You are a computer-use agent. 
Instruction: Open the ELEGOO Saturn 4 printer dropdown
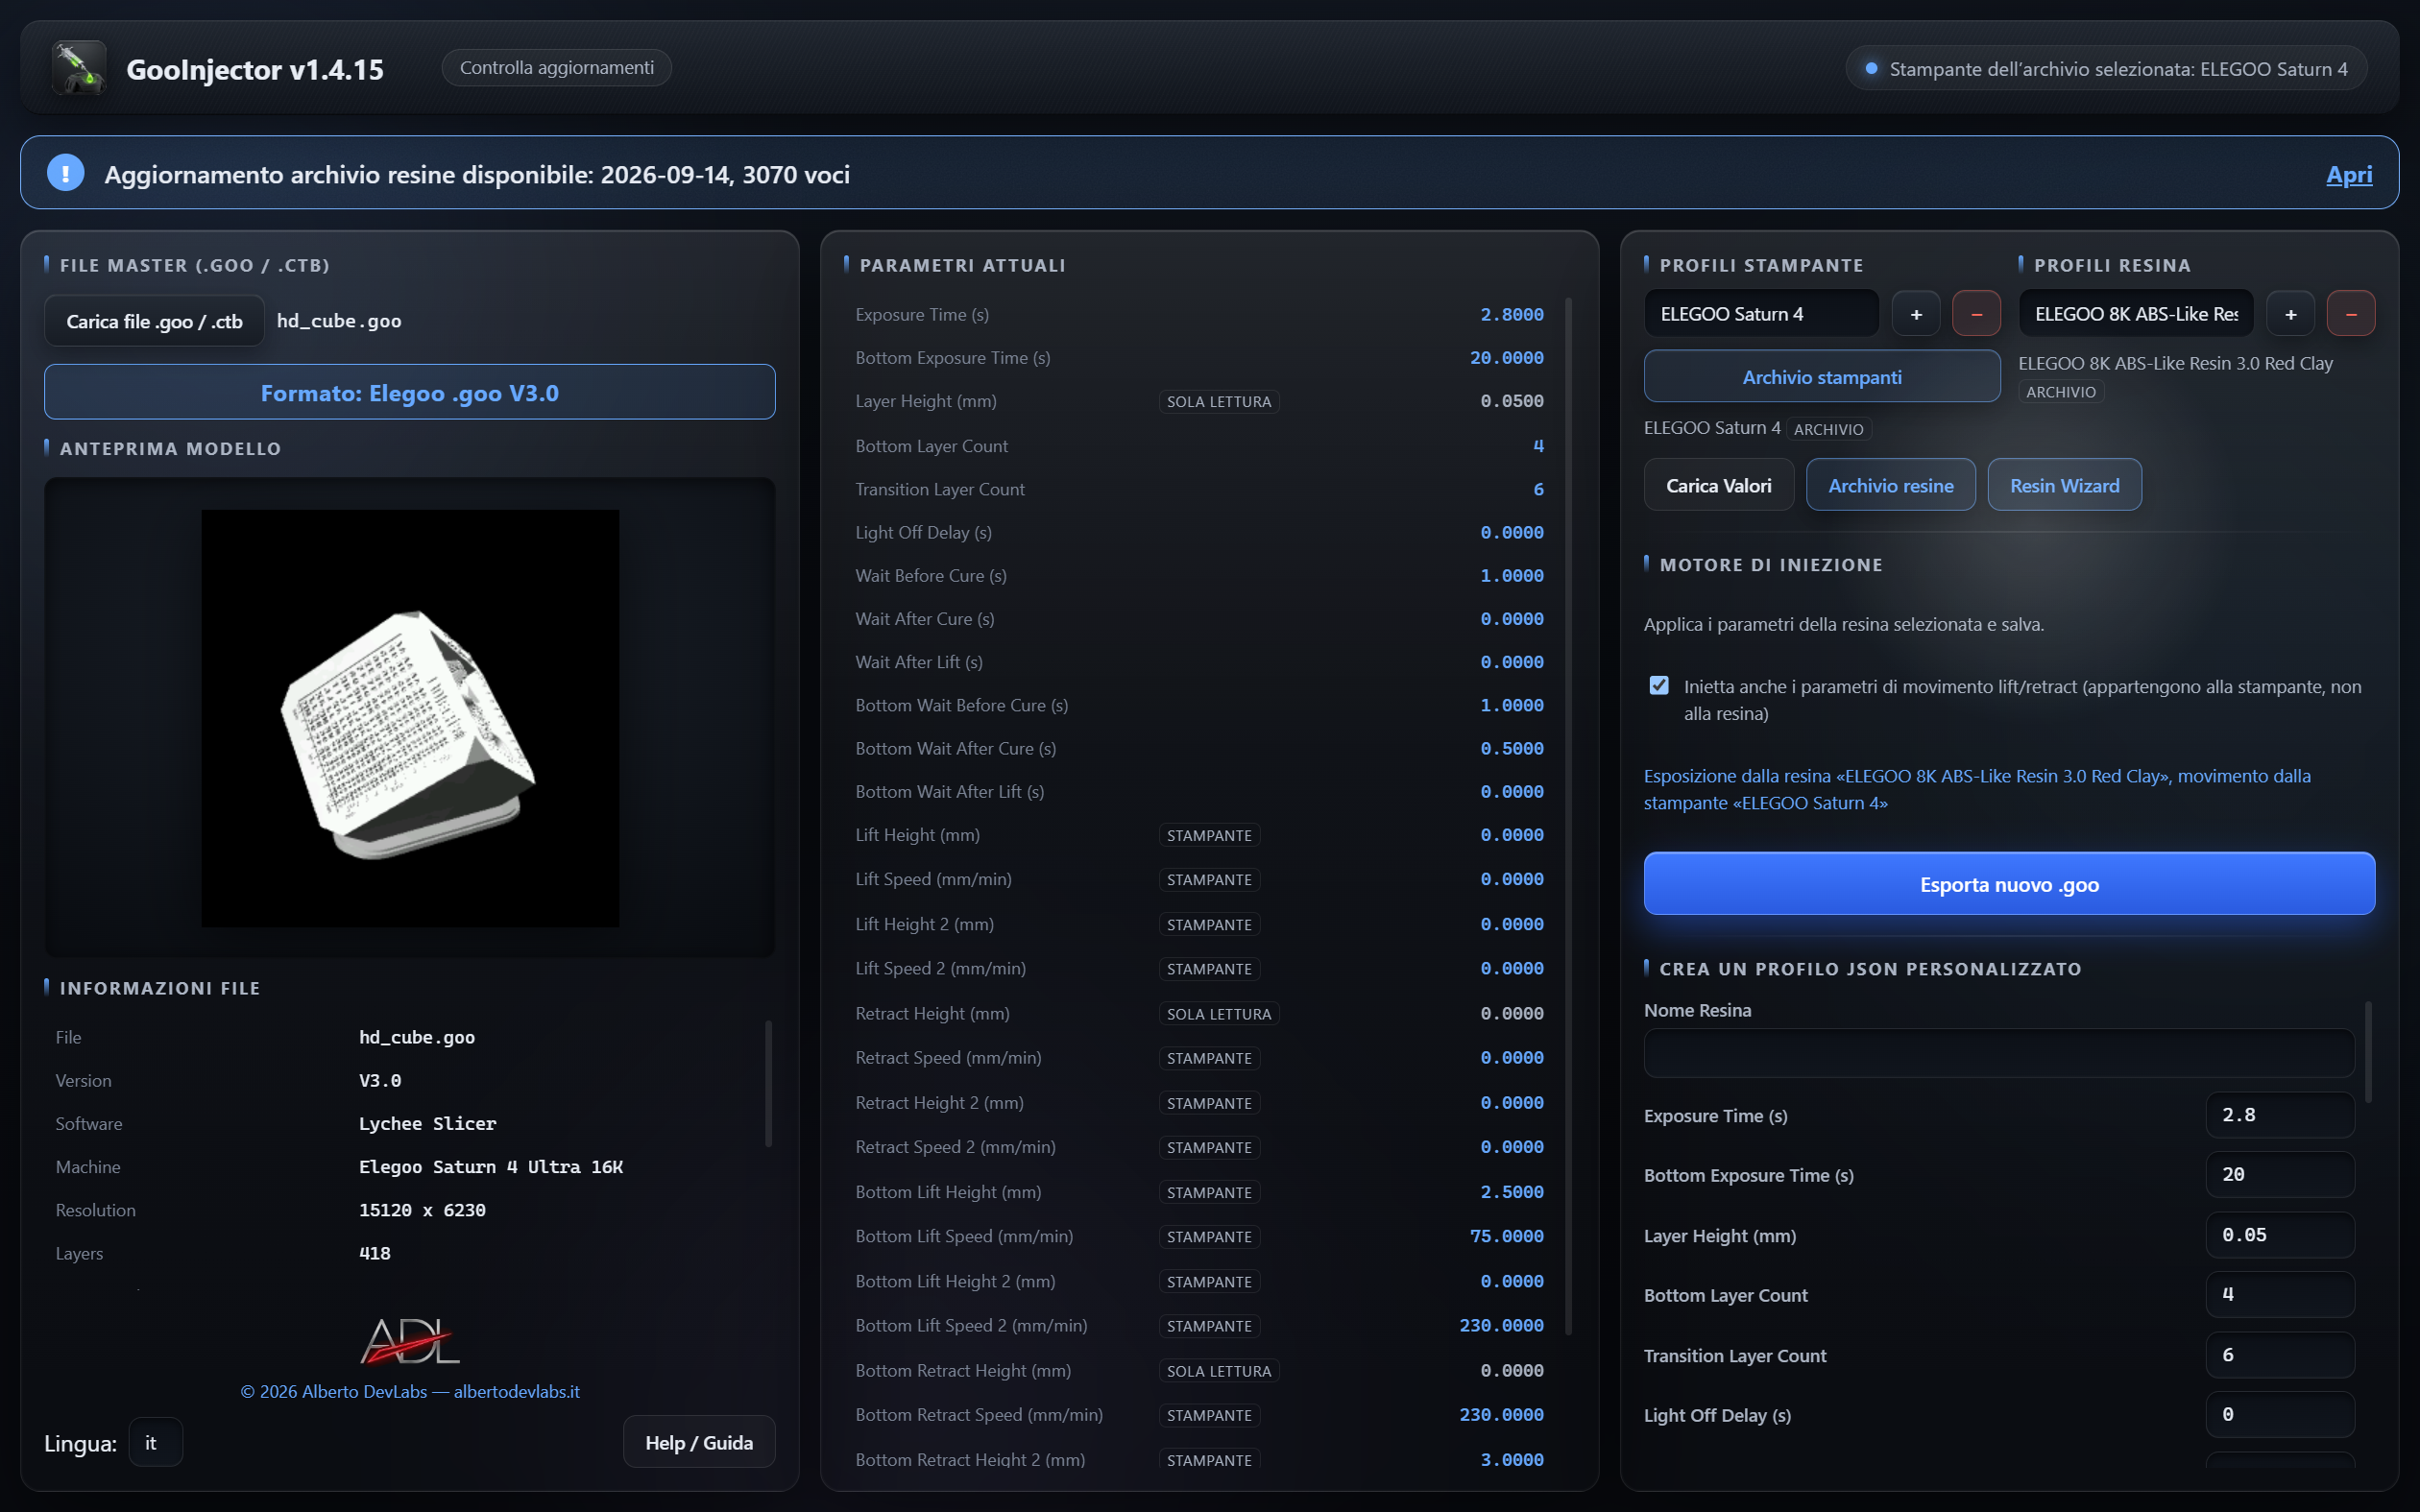tap(1762, 314)
